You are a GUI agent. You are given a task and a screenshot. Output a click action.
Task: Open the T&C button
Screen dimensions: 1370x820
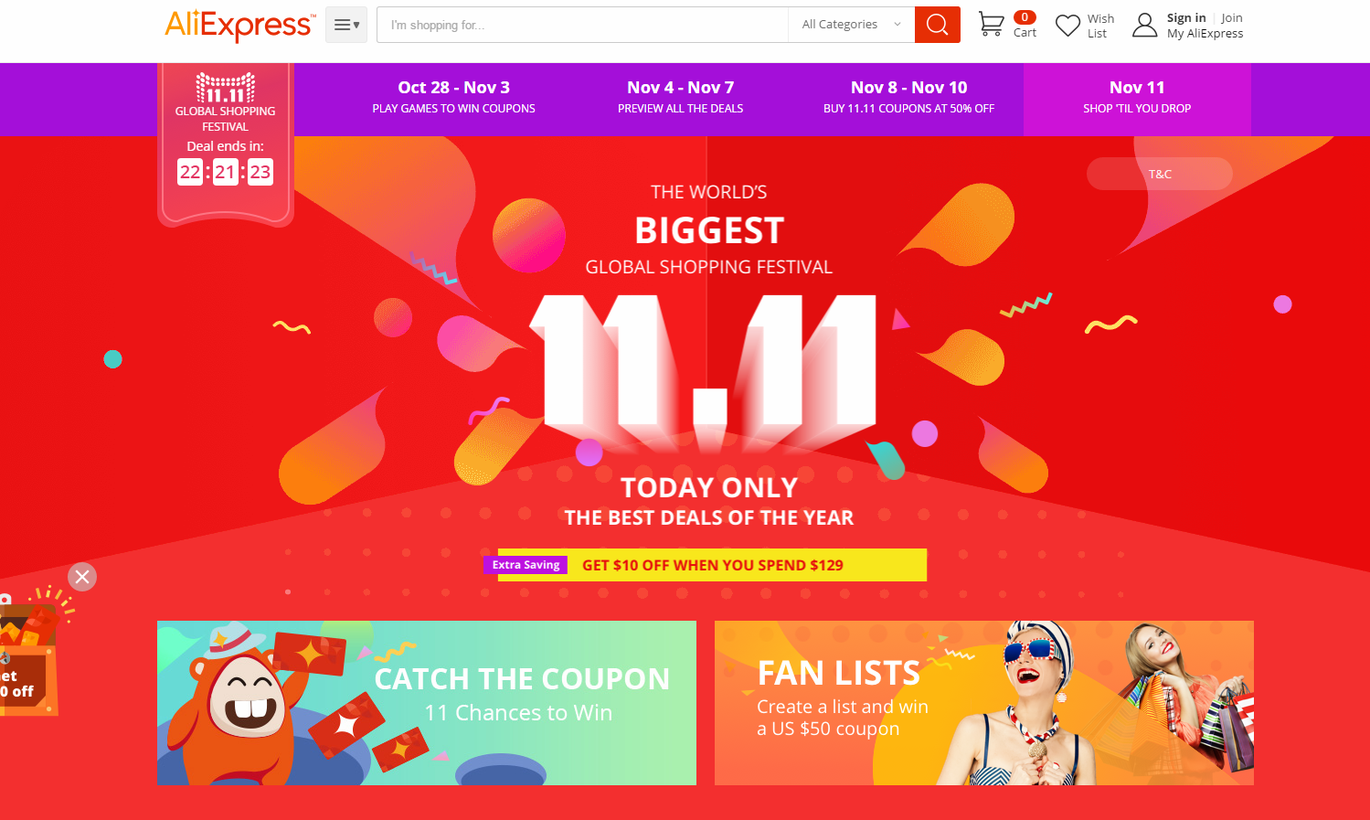coord(1160,174)
